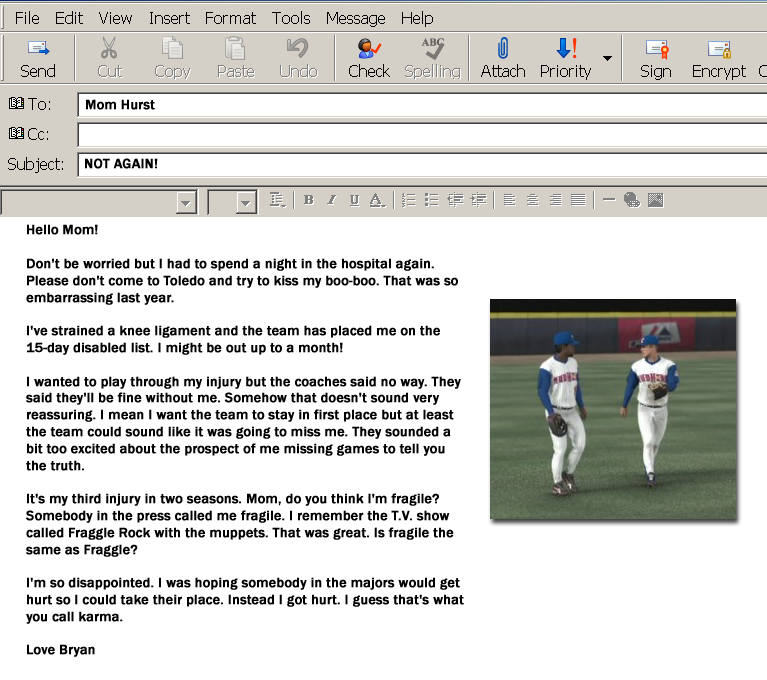Image resolution: width=767 pixels, height=680 pixels.
Task: Click the Subject field reading NOT AGAIN!
Action: coord(422,164)
